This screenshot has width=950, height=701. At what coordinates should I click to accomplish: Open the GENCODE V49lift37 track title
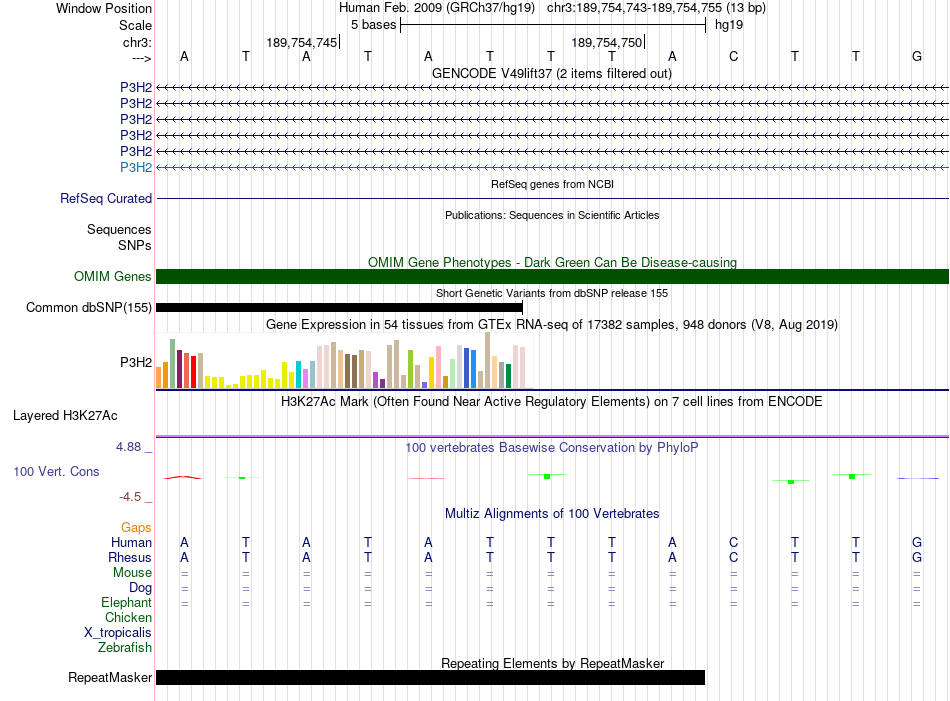pos(551,73)
